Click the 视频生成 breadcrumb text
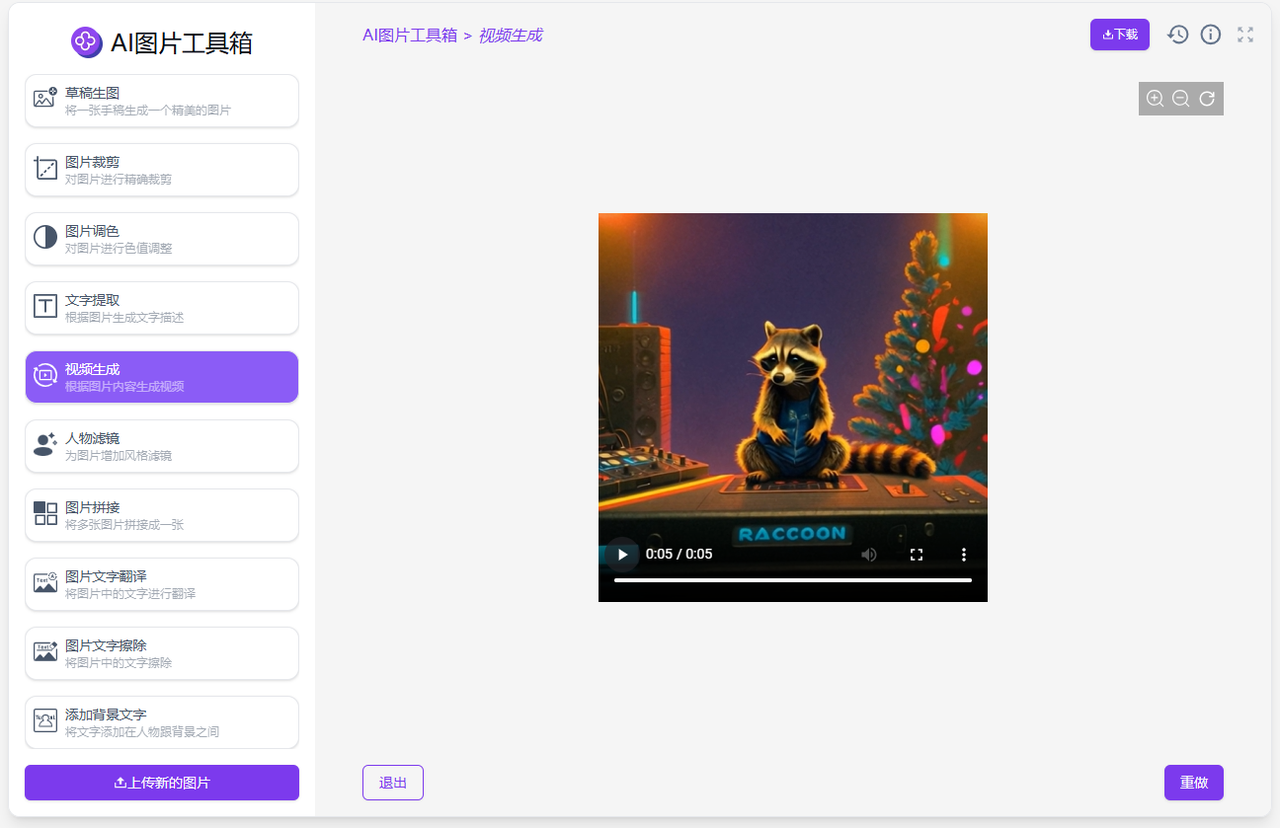Viewport: 1280px width, 828px height. point(510,35)
